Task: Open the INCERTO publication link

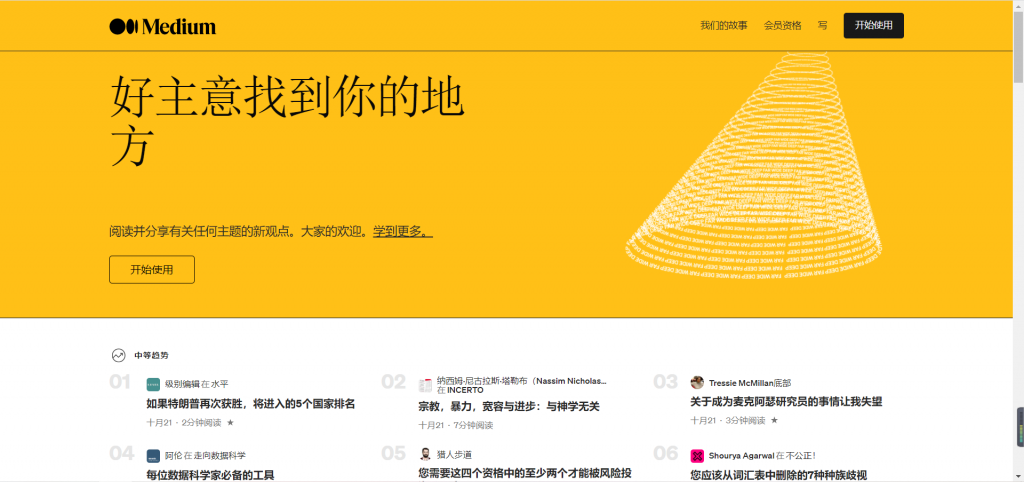Action: [x=465, y=390]
